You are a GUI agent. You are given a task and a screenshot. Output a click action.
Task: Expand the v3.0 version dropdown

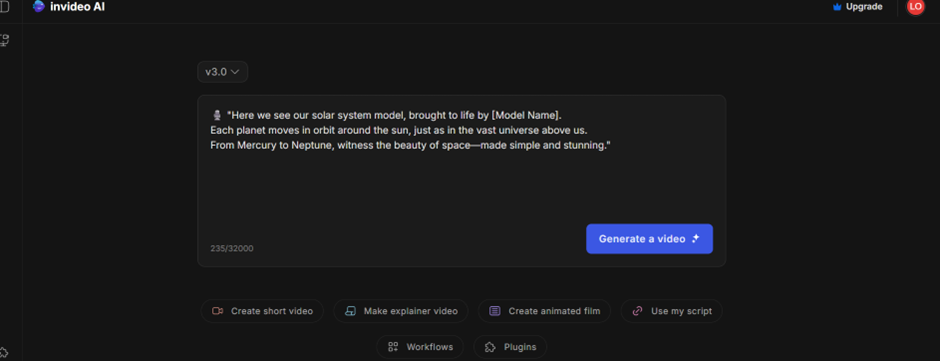222,72
